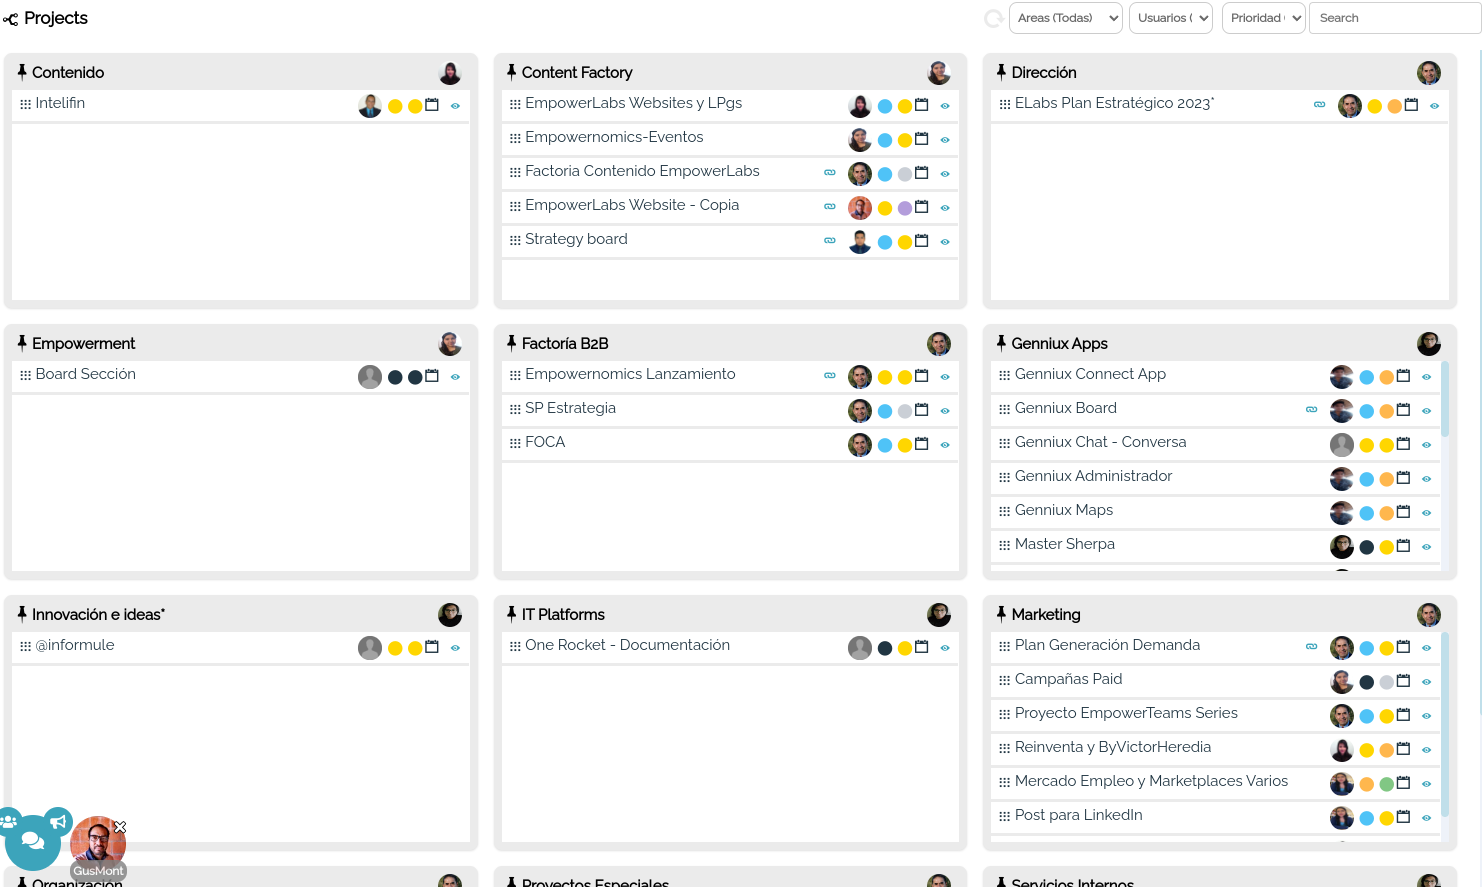Click blue status dot on EmpowerLabs Websites y LPgs
Image resolution: width=1482 pixels, height=887 pixels.
coord(885,106)
